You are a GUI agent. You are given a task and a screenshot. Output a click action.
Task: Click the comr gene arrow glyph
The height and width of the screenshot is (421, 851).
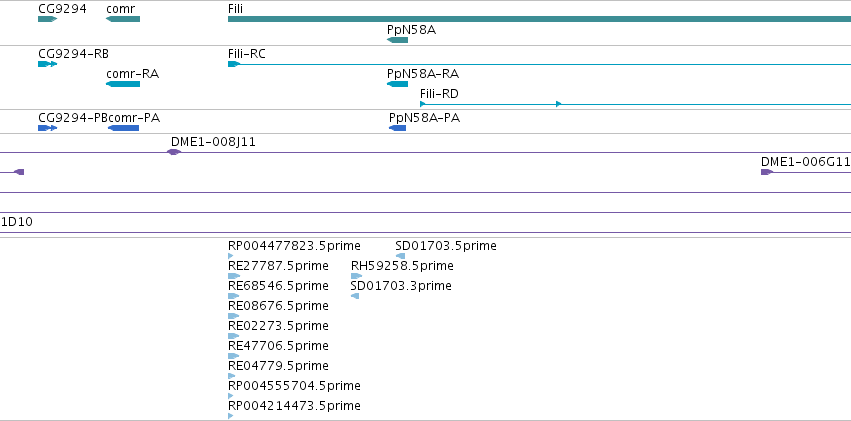pos(123,19)
